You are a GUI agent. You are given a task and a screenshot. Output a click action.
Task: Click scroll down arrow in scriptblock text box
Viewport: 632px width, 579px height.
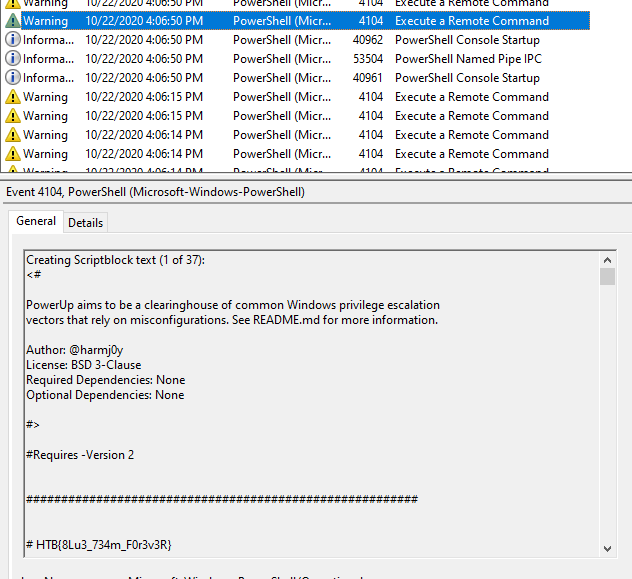[607, 548]
